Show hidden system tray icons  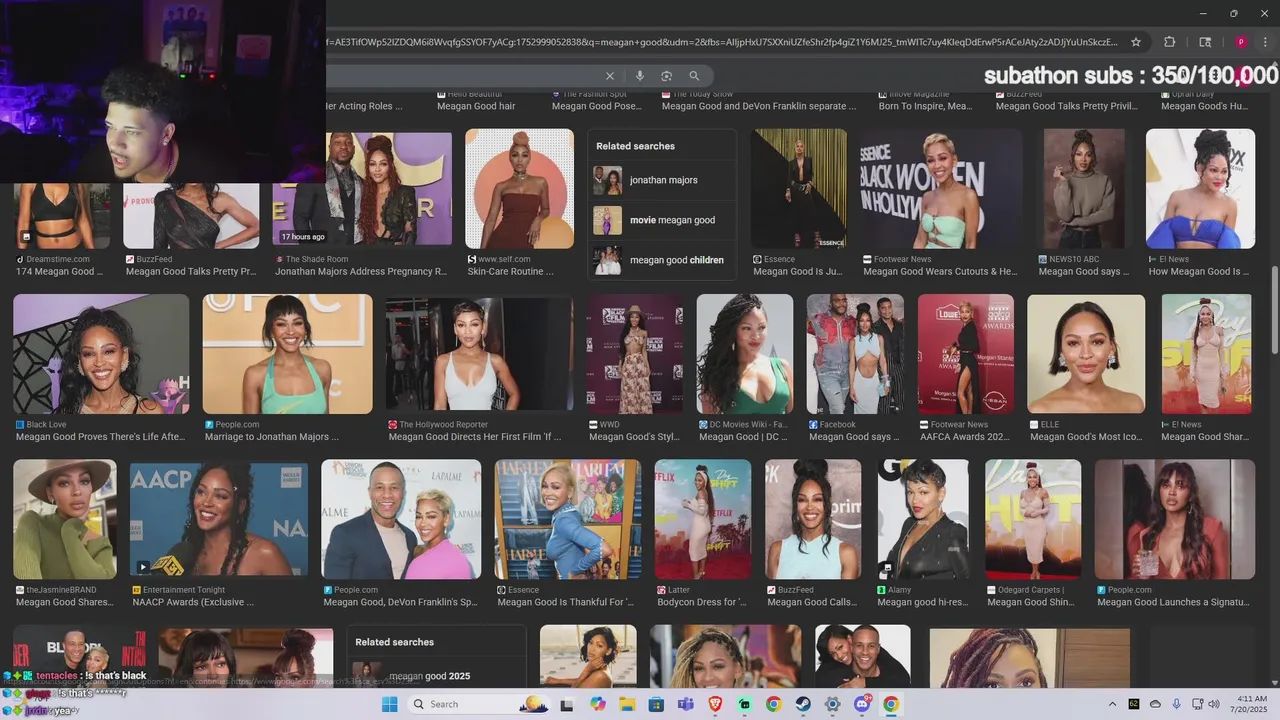(1112, 704)
